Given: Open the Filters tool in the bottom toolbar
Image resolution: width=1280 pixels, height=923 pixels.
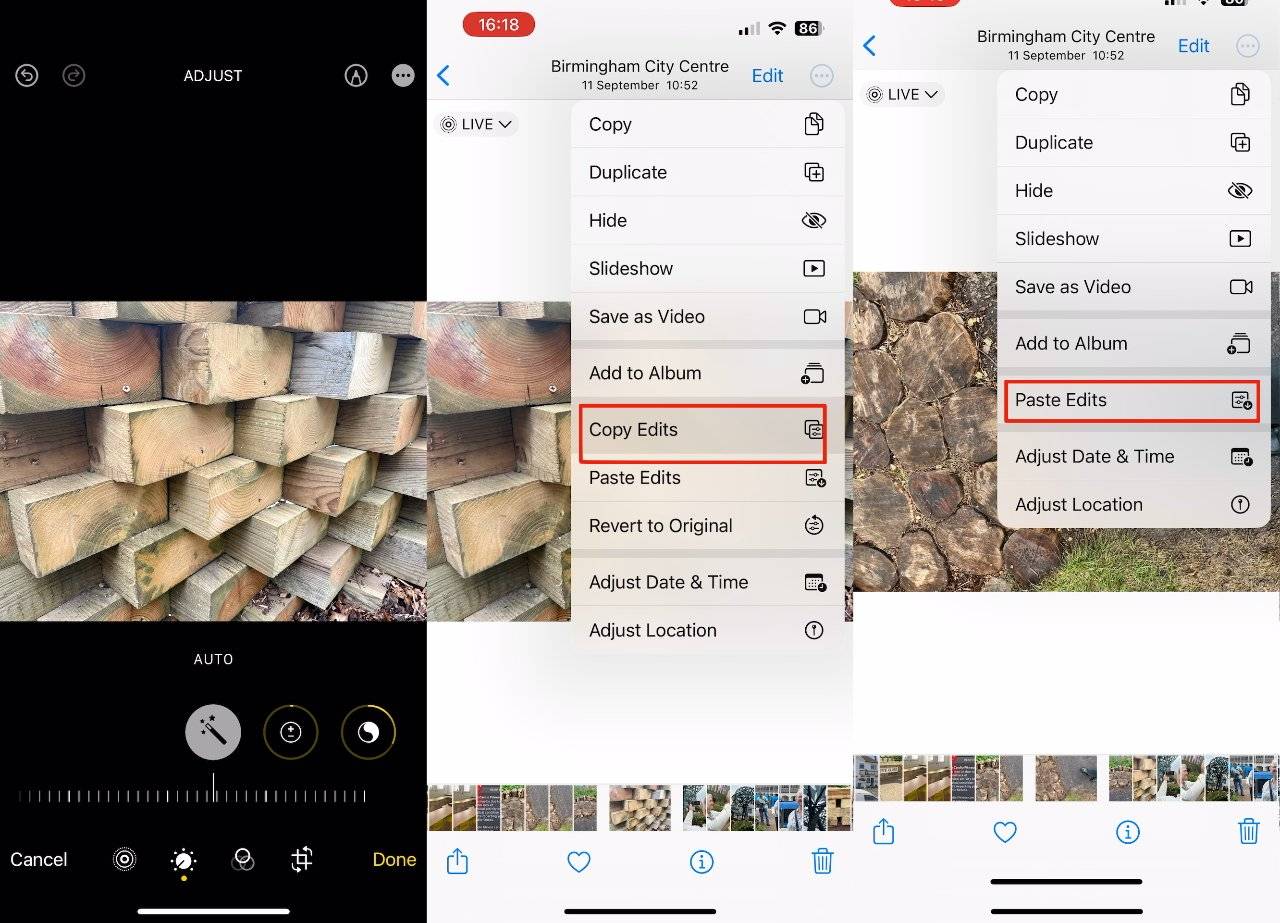Looking at the screenshot, I should 243,860.
